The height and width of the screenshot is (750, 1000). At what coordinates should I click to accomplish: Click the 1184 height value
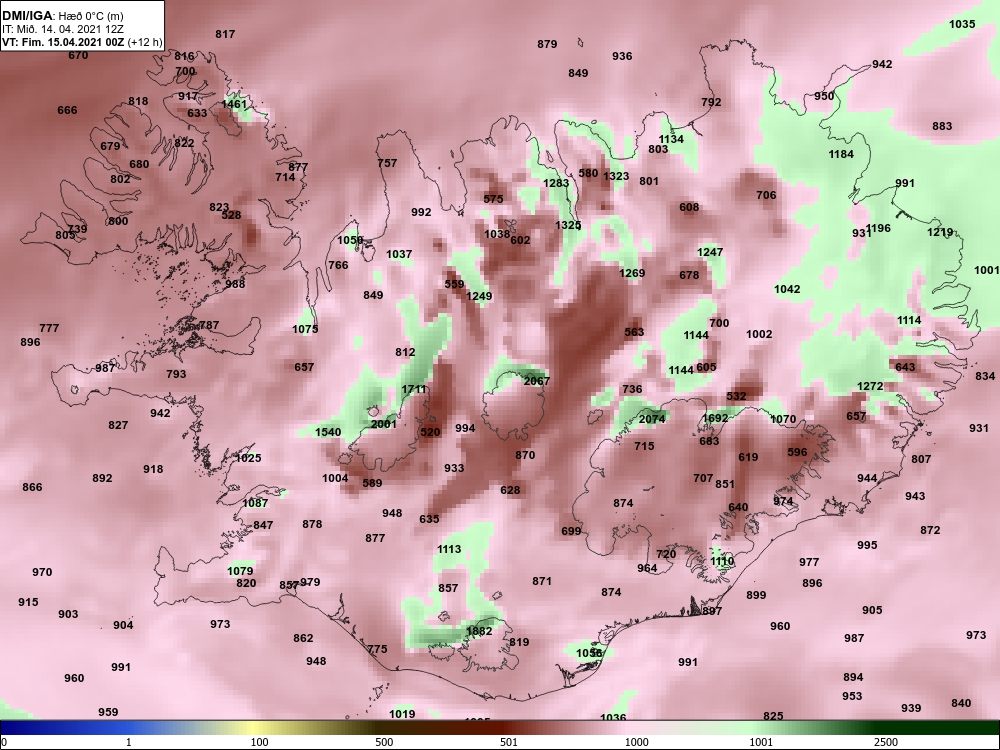click(841, 154)
